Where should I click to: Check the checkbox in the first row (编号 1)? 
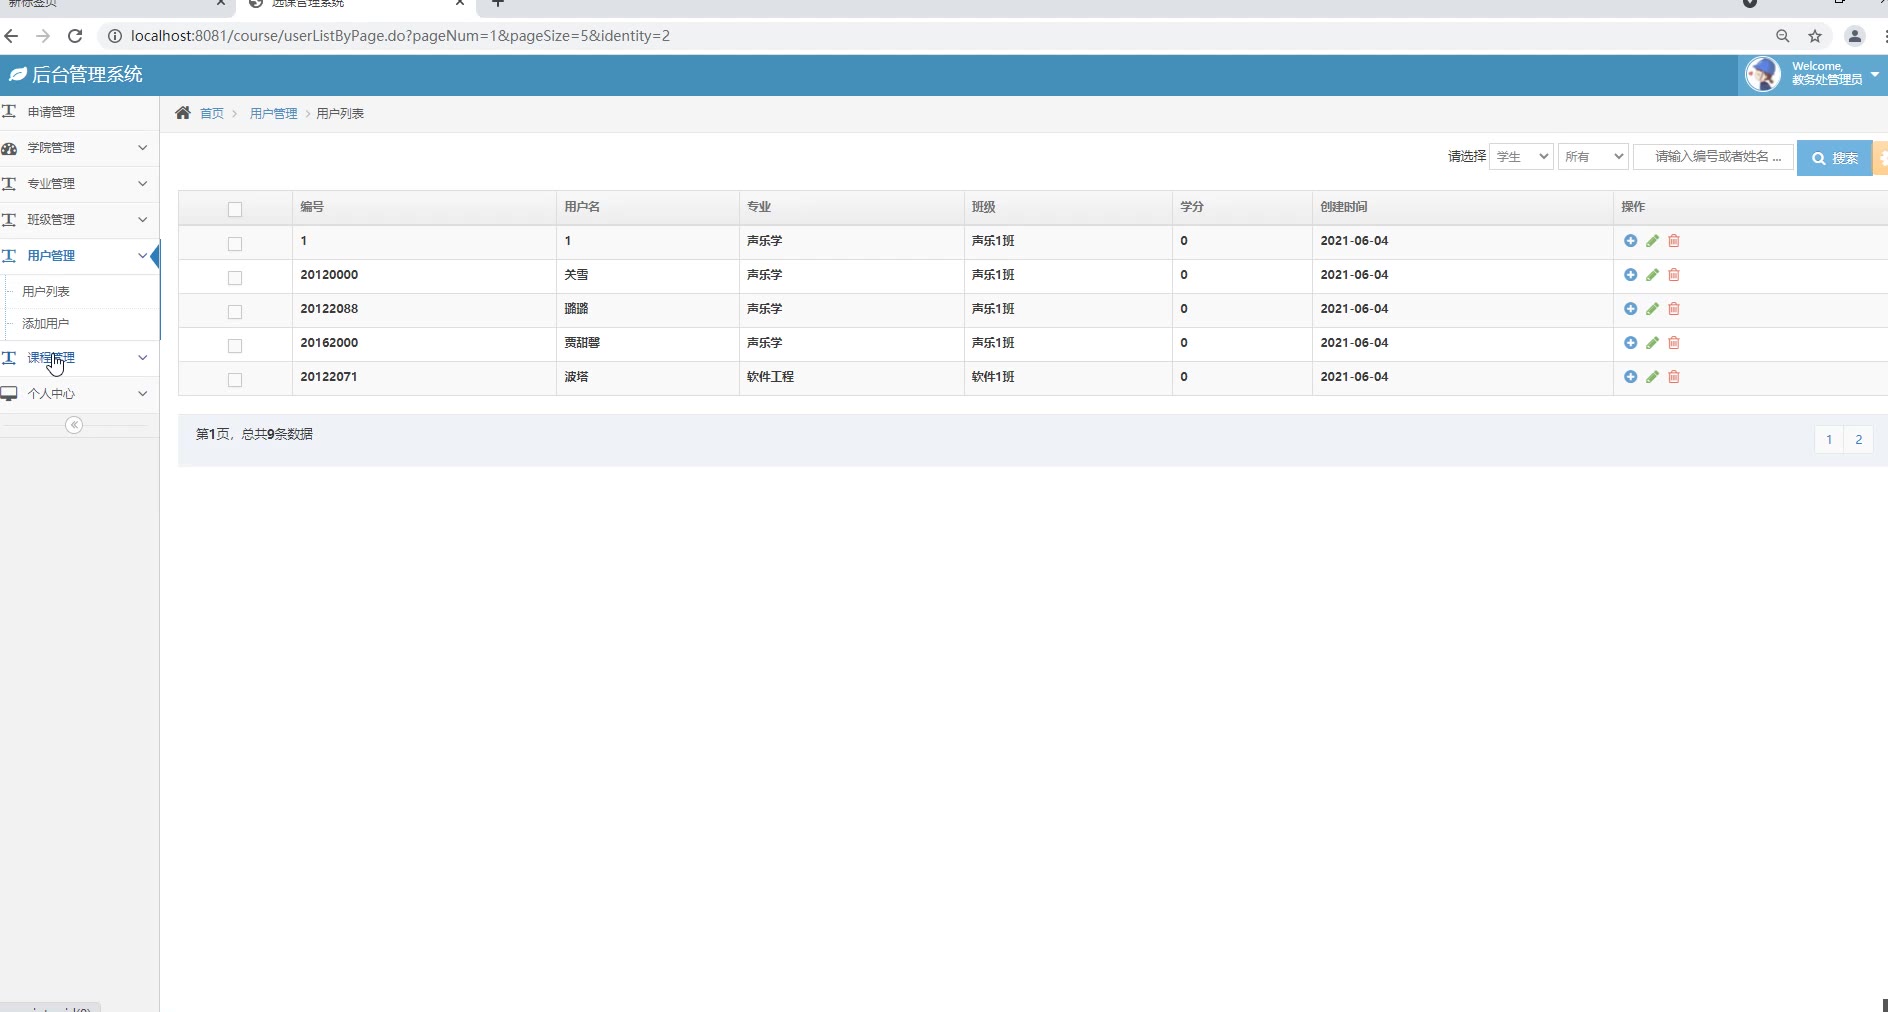point(235,243)
